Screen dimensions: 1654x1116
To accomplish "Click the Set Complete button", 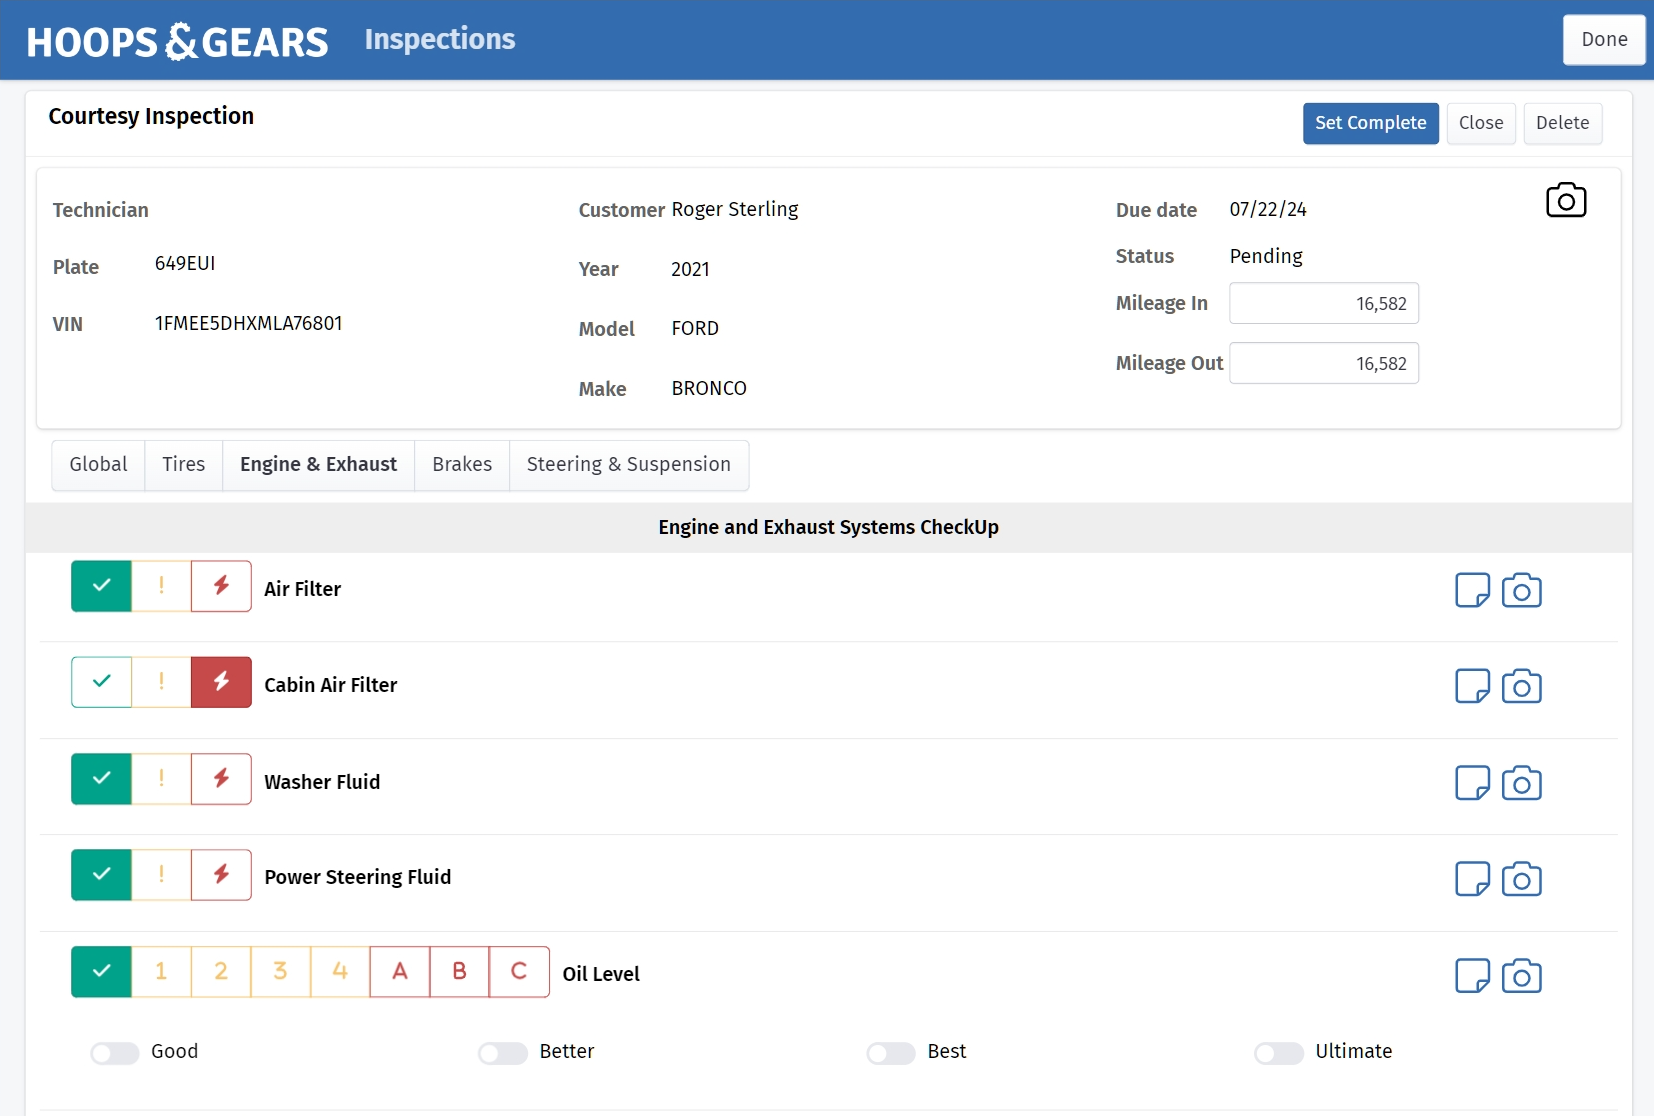I will click(x=1370, y=123).
